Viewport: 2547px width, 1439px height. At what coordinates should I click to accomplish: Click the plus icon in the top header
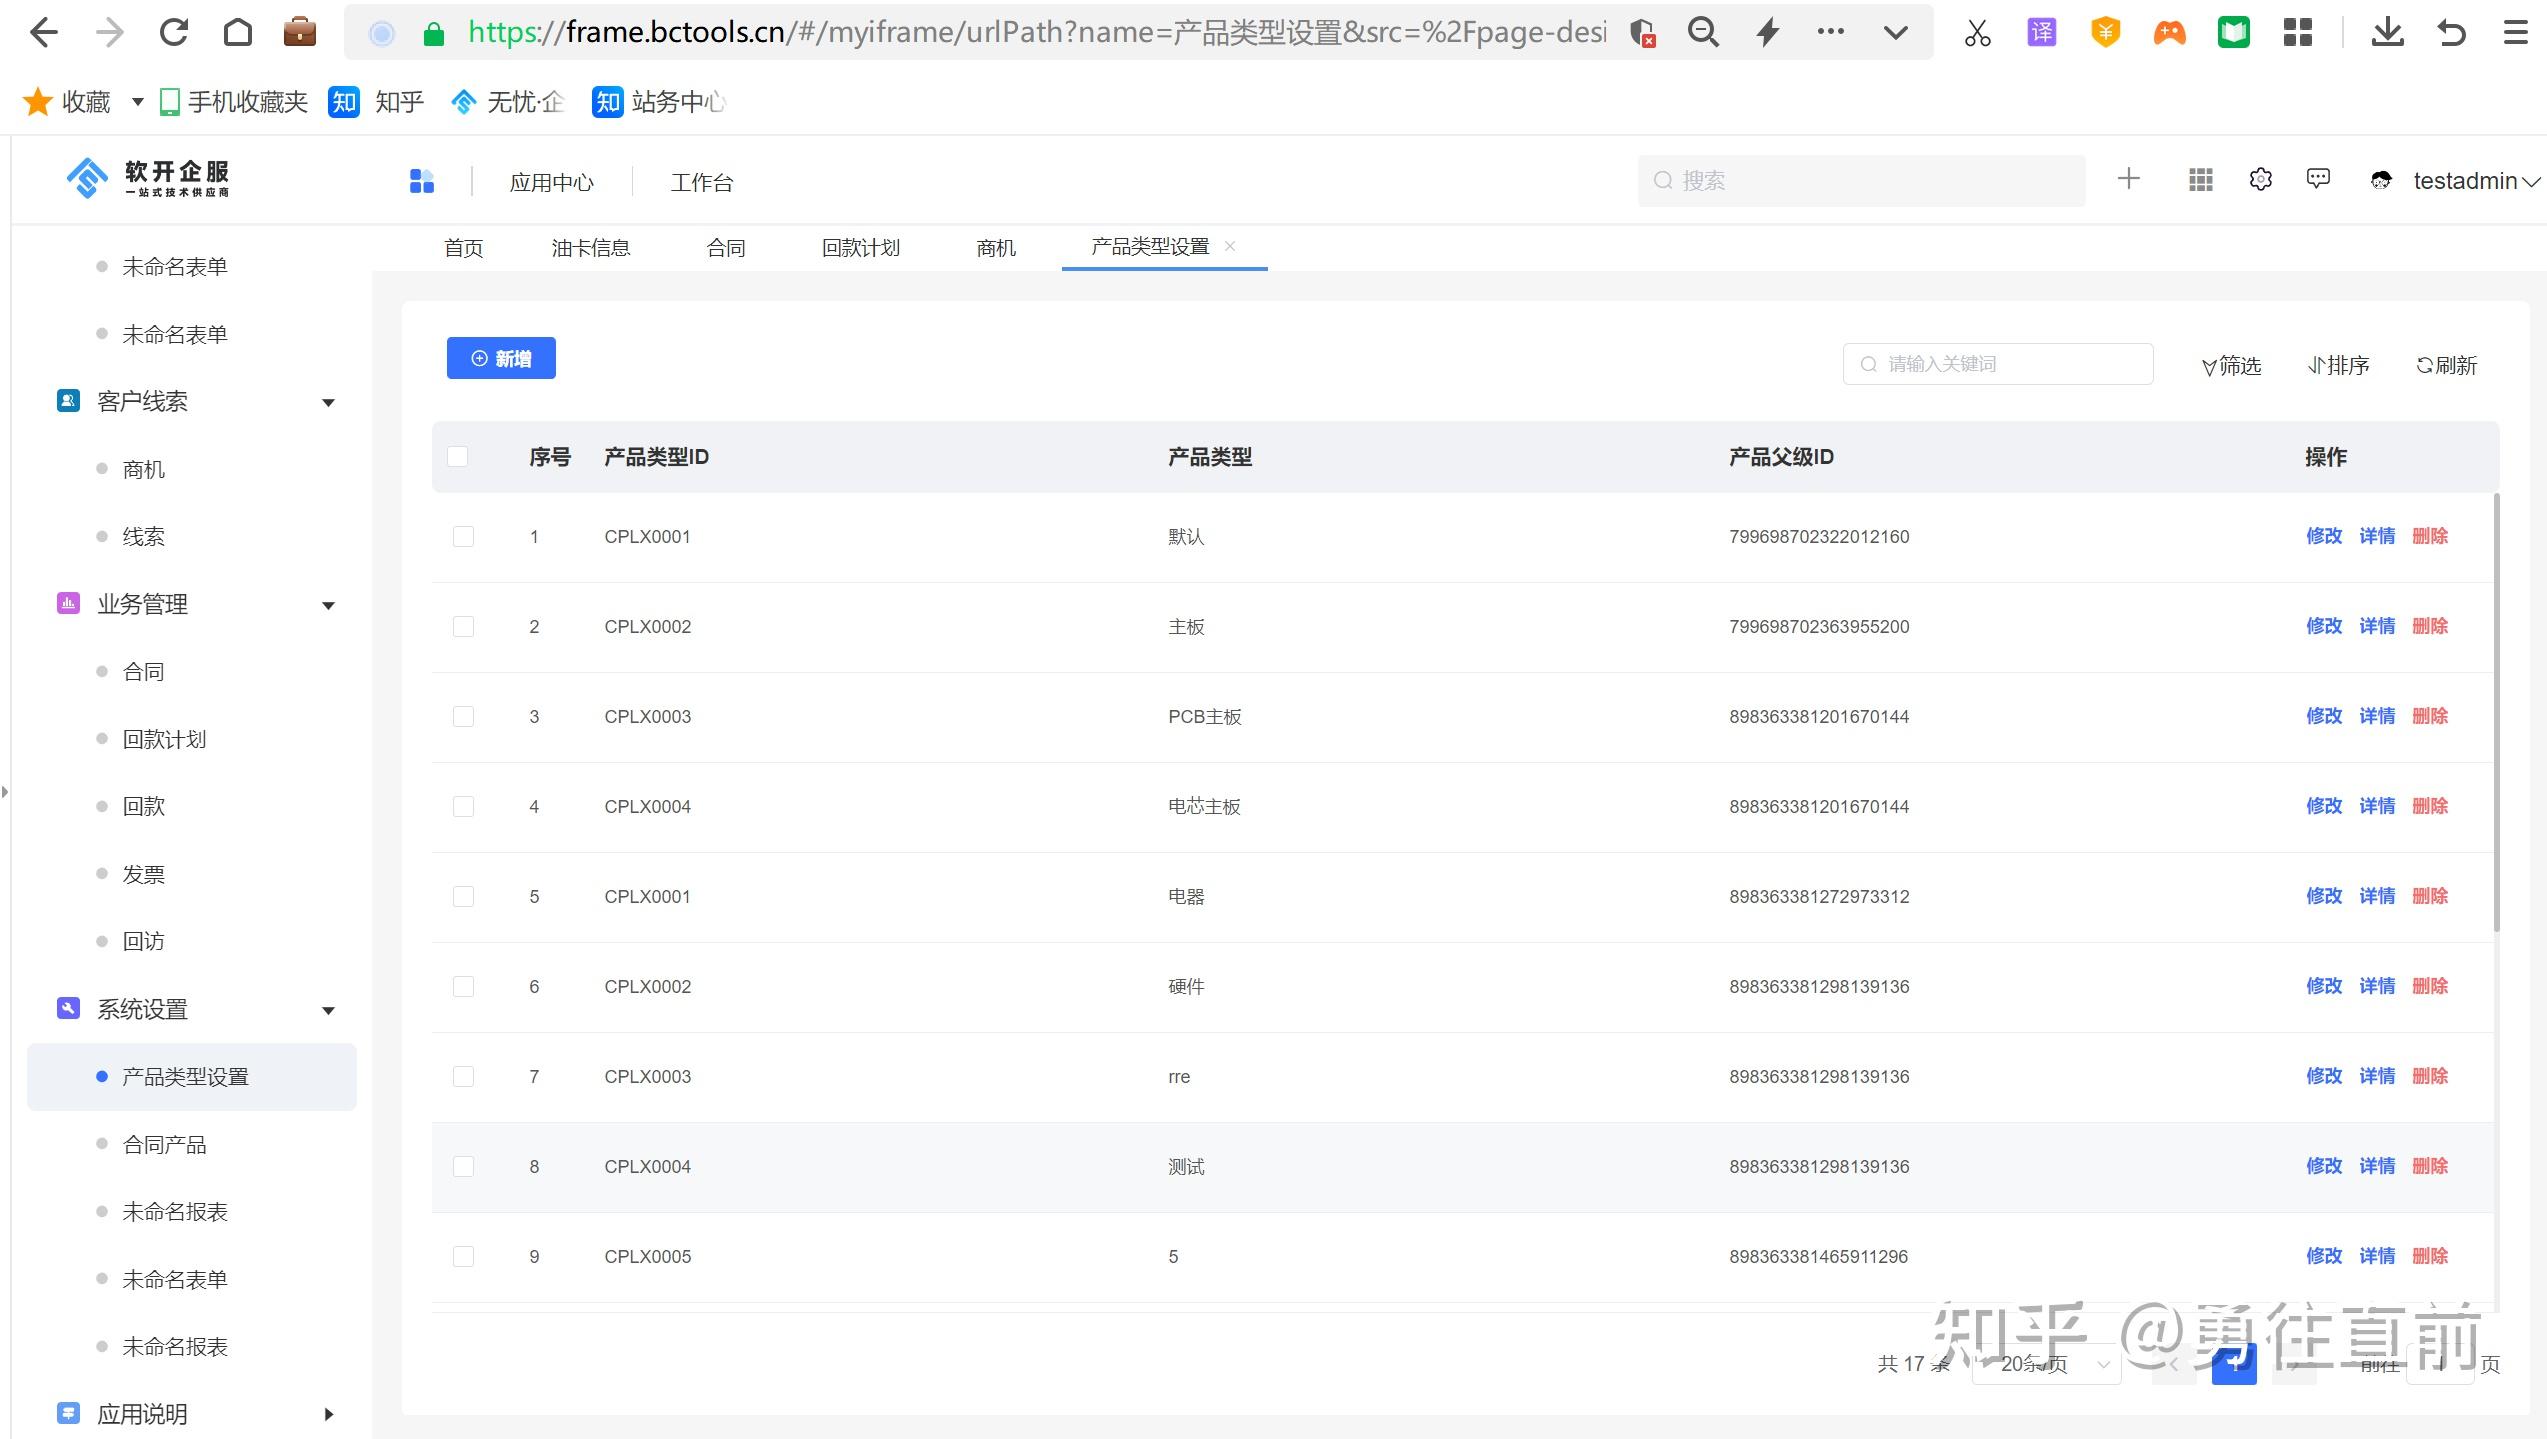pos(2128,179)
